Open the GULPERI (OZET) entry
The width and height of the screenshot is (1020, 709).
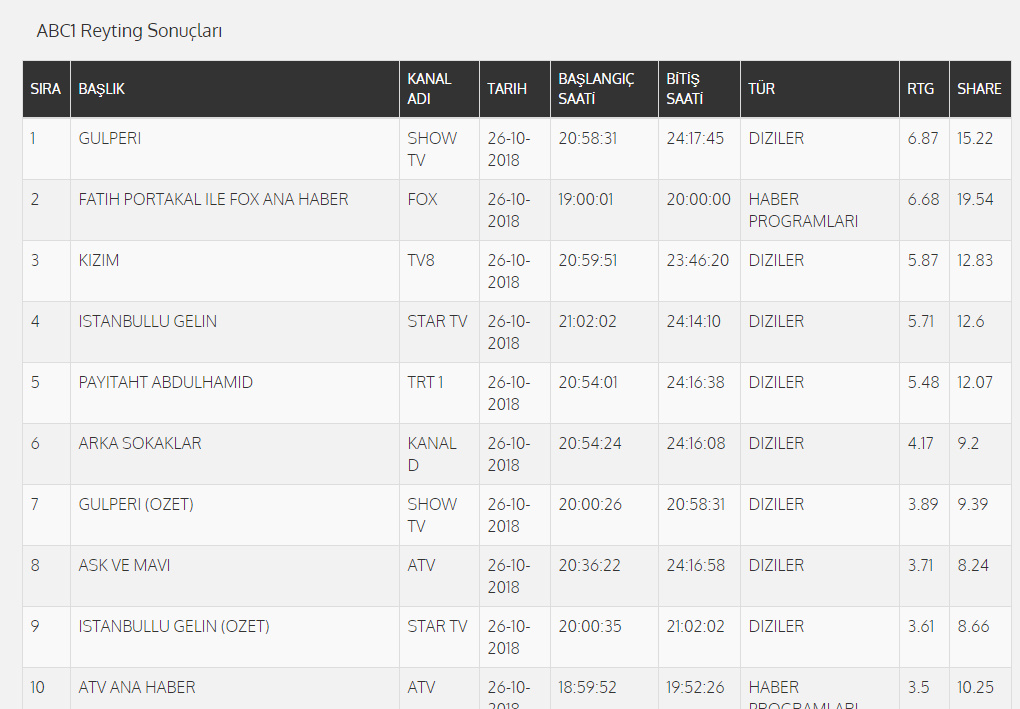tap(136, 505)
